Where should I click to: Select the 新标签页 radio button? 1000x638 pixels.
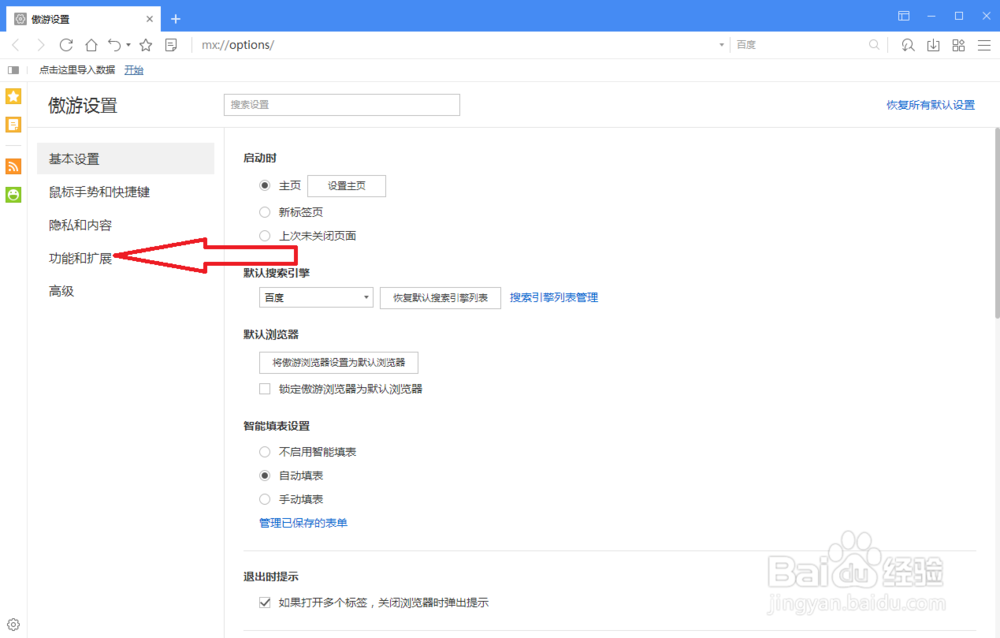[265, 212]
